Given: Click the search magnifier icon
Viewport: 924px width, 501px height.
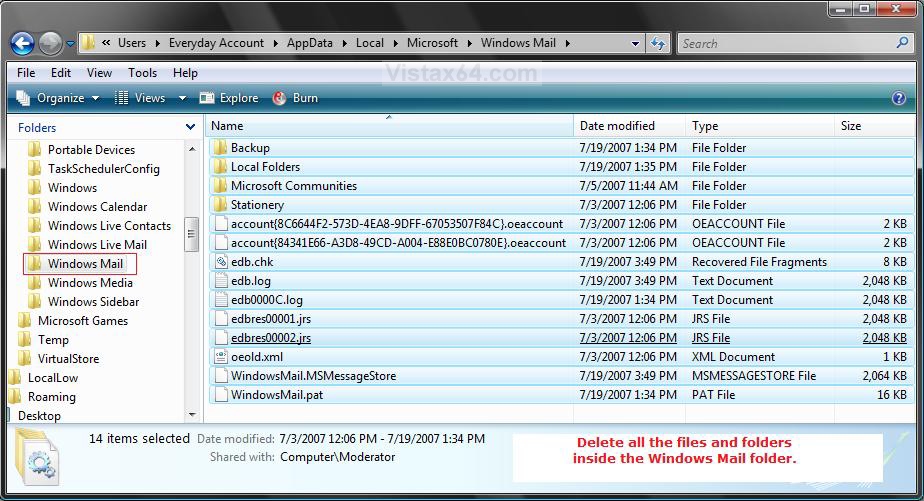Looking at the screenshot, I should (902, 42).
